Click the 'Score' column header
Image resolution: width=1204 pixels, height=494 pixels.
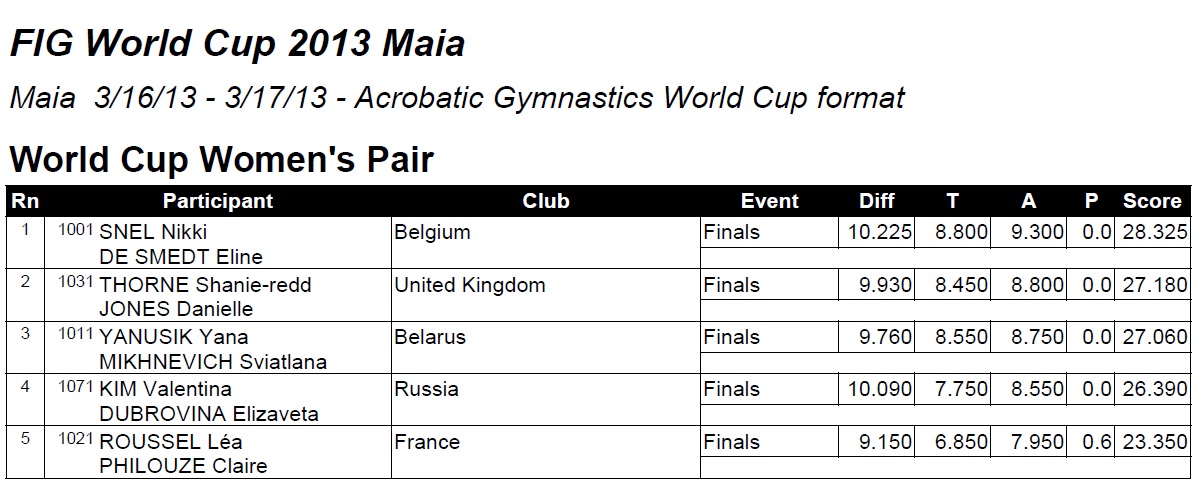1151,201
